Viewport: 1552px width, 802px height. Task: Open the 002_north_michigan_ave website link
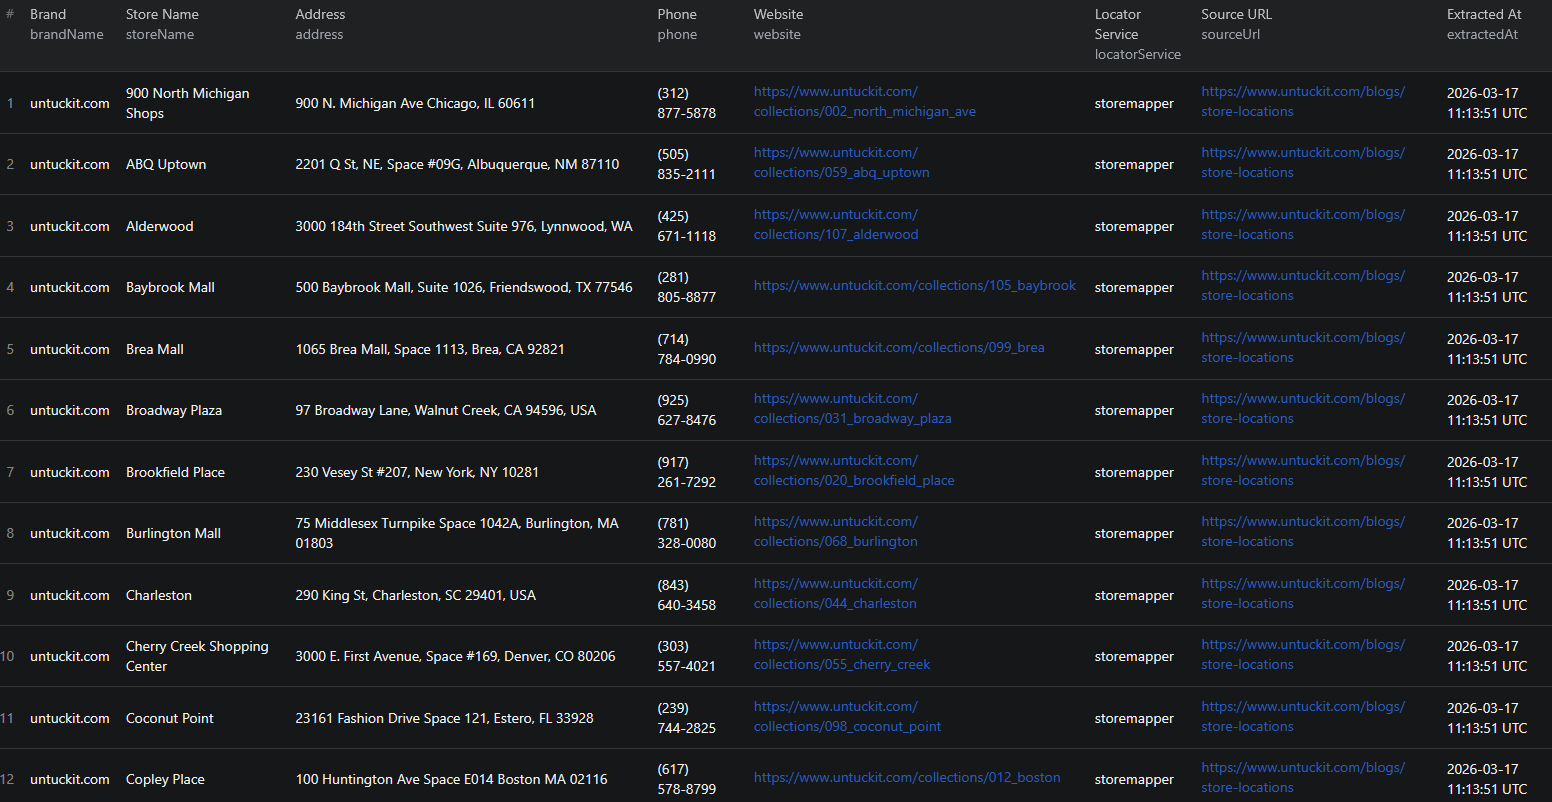click(x=864, y=102)
